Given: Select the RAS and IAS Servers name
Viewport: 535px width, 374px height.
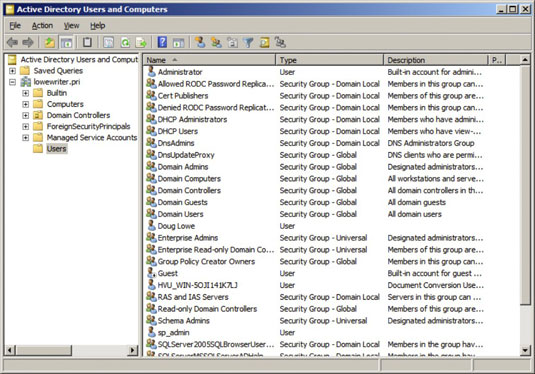Looking at the screenshot, I should pyautogui.click(x=193, y=297).
